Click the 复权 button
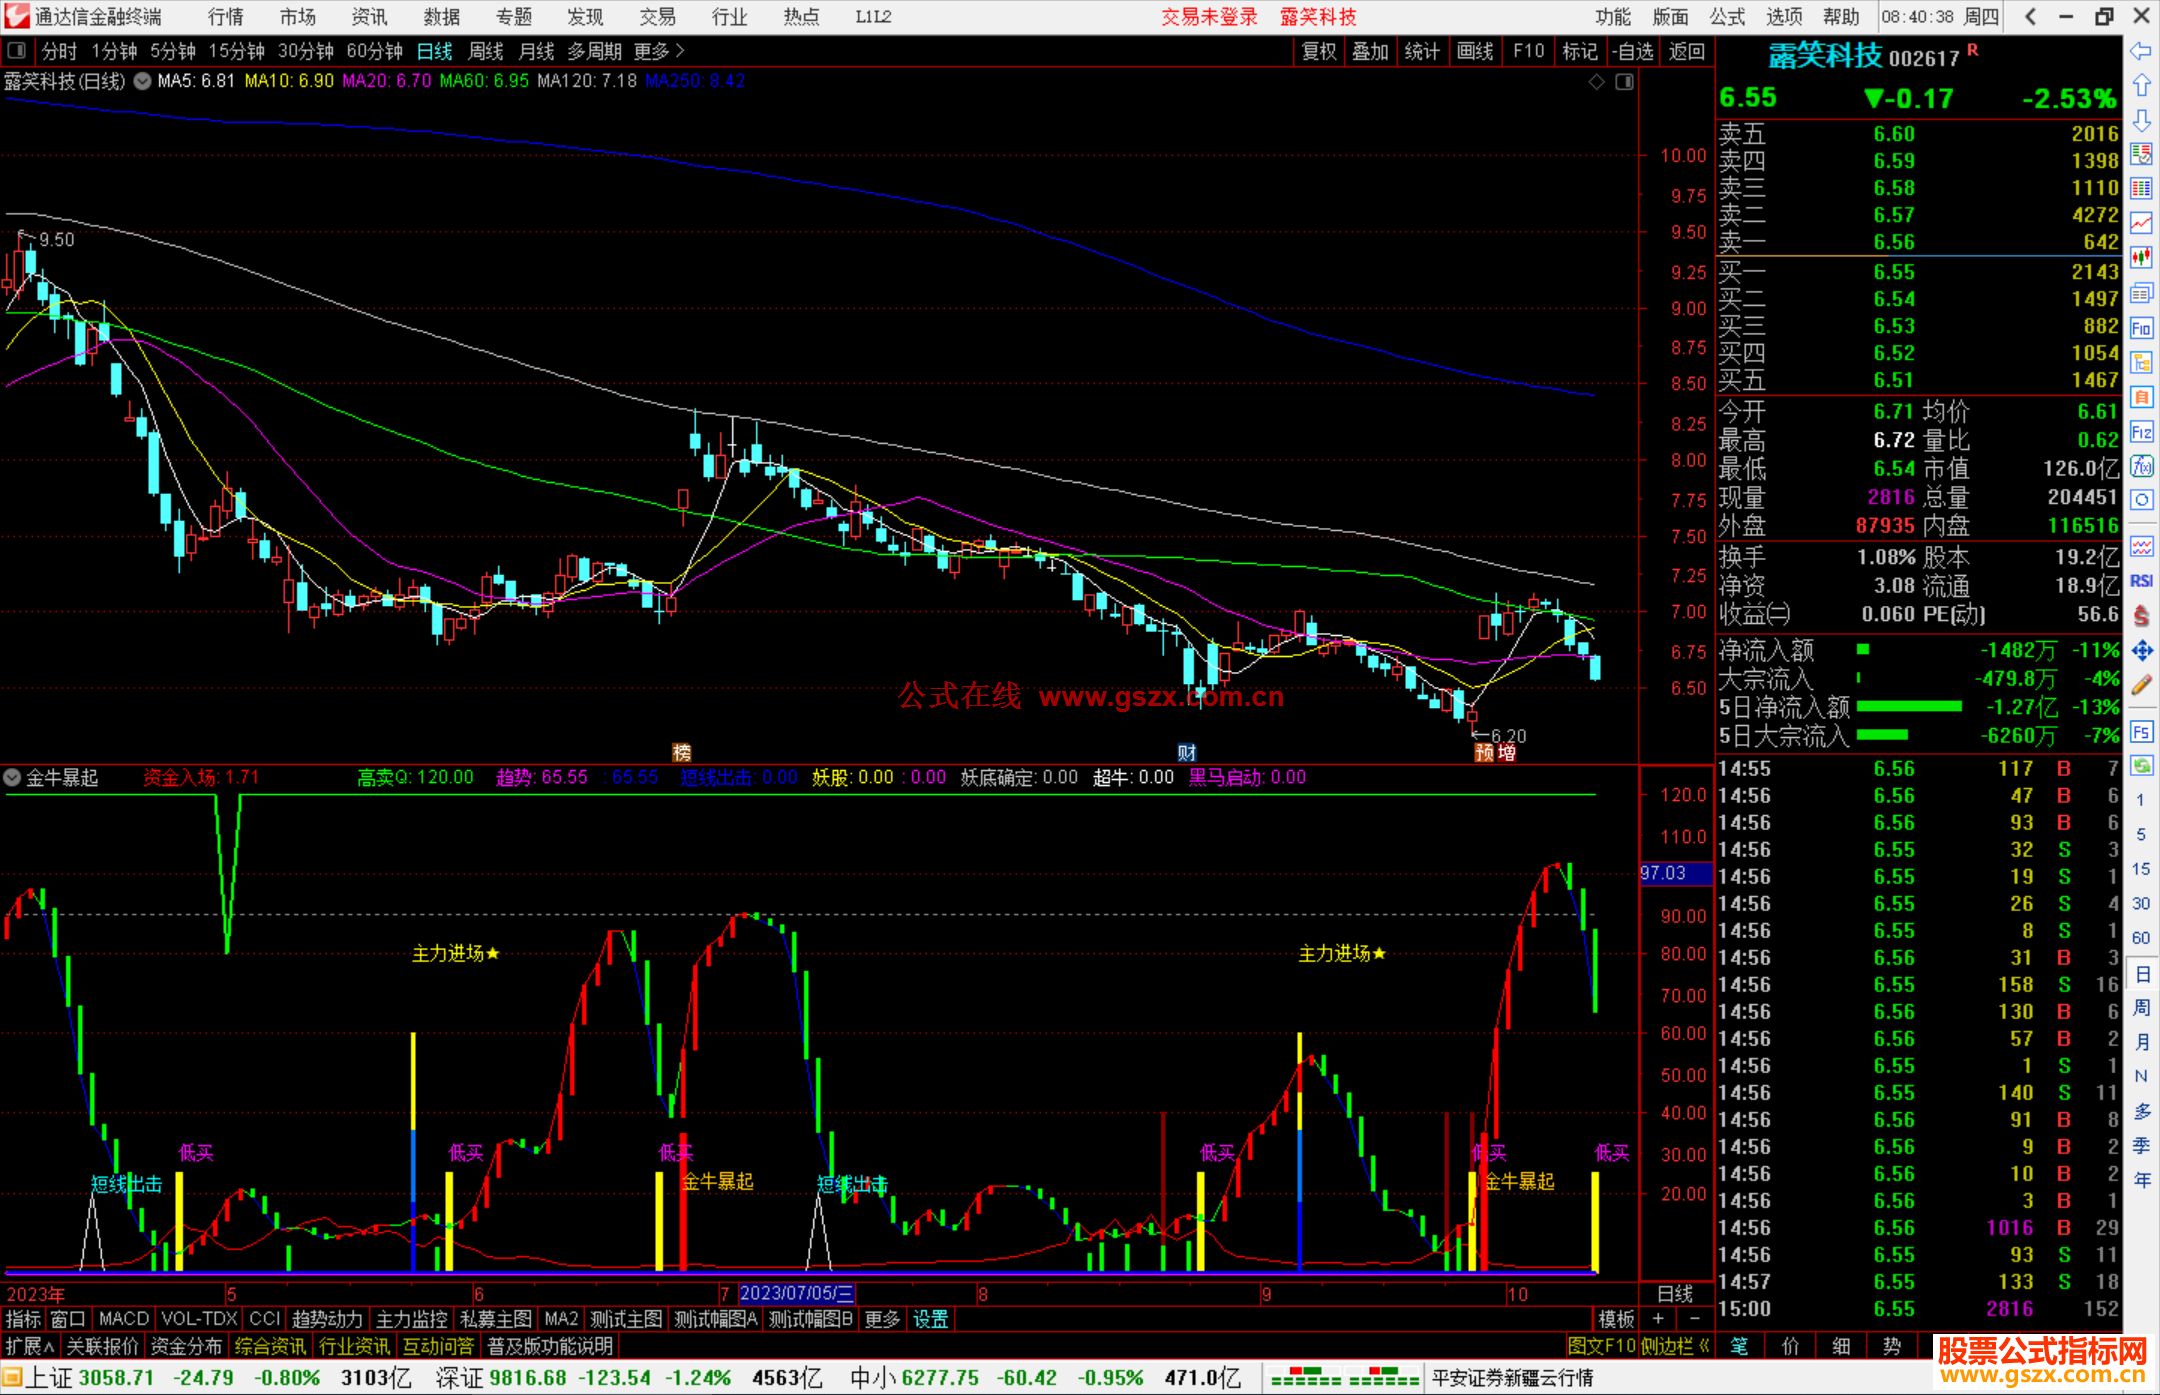The height and width of the screenshot is (1395, 2160). (x=1319, y=51)
